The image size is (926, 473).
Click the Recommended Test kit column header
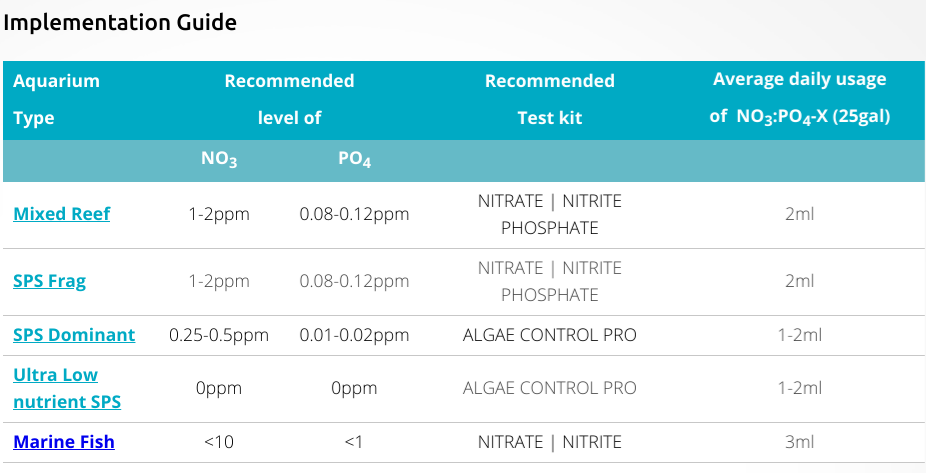click(x=550, y=99)
